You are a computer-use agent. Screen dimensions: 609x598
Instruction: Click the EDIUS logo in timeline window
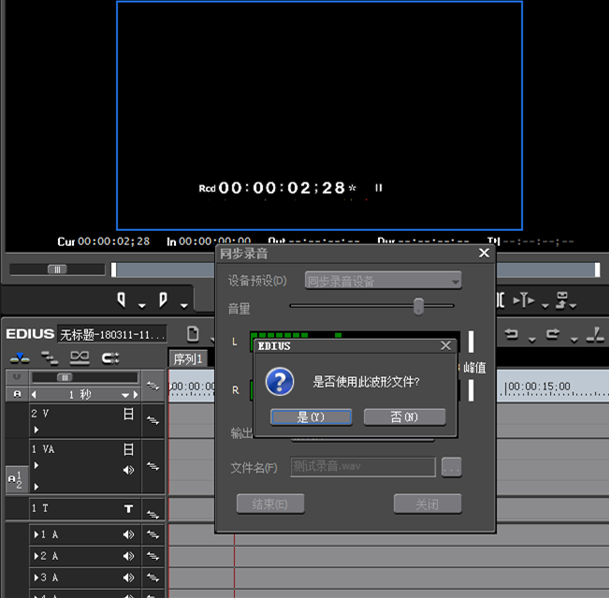click(x=30, y=334)
